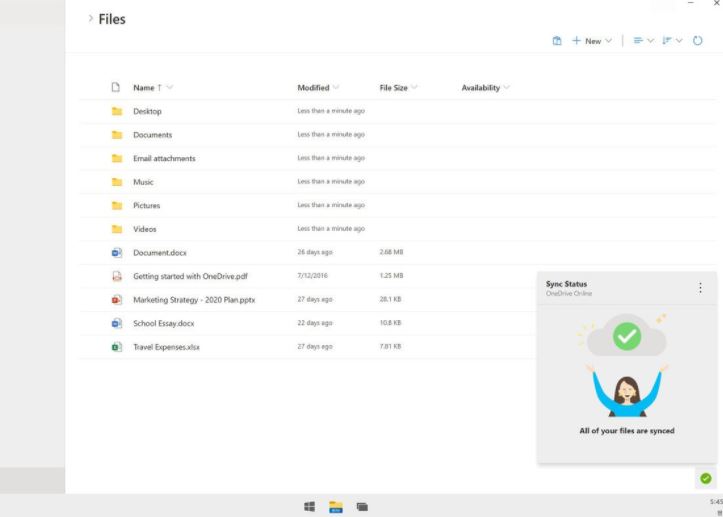Click the Modified column header
The image size is (723, 517).
click(313, 88)
